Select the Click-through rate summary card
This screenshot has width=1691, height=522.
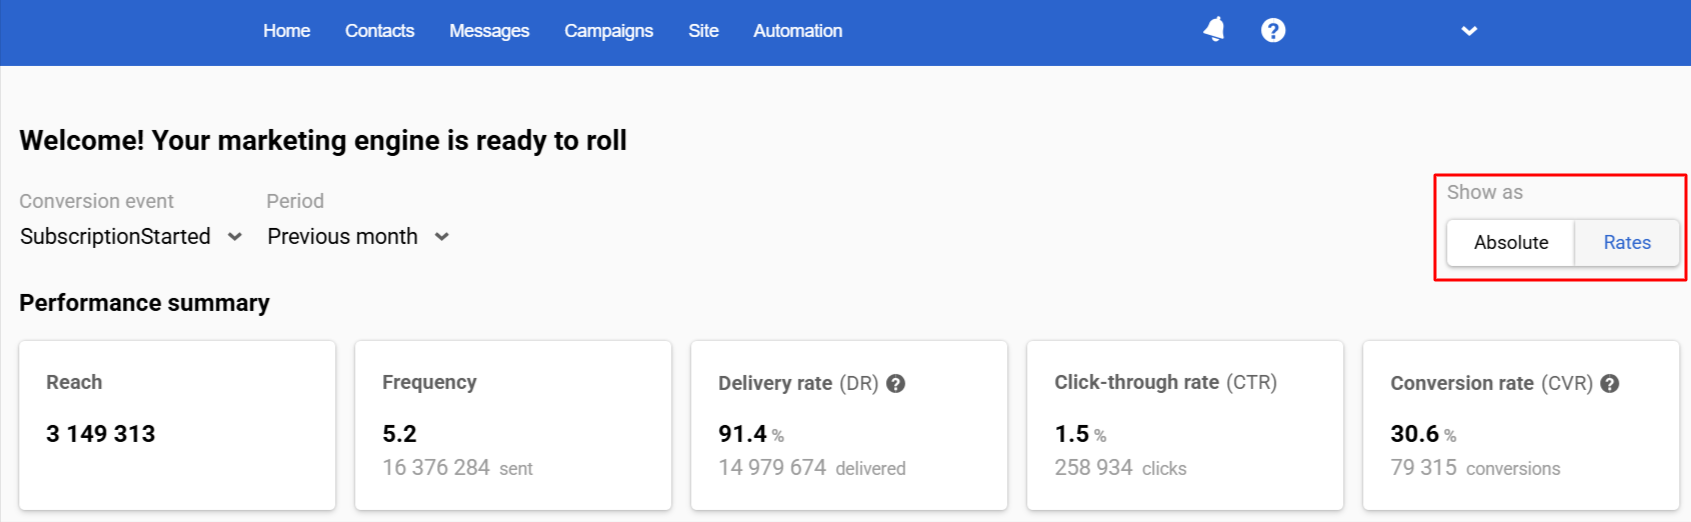click(1185, 425)
